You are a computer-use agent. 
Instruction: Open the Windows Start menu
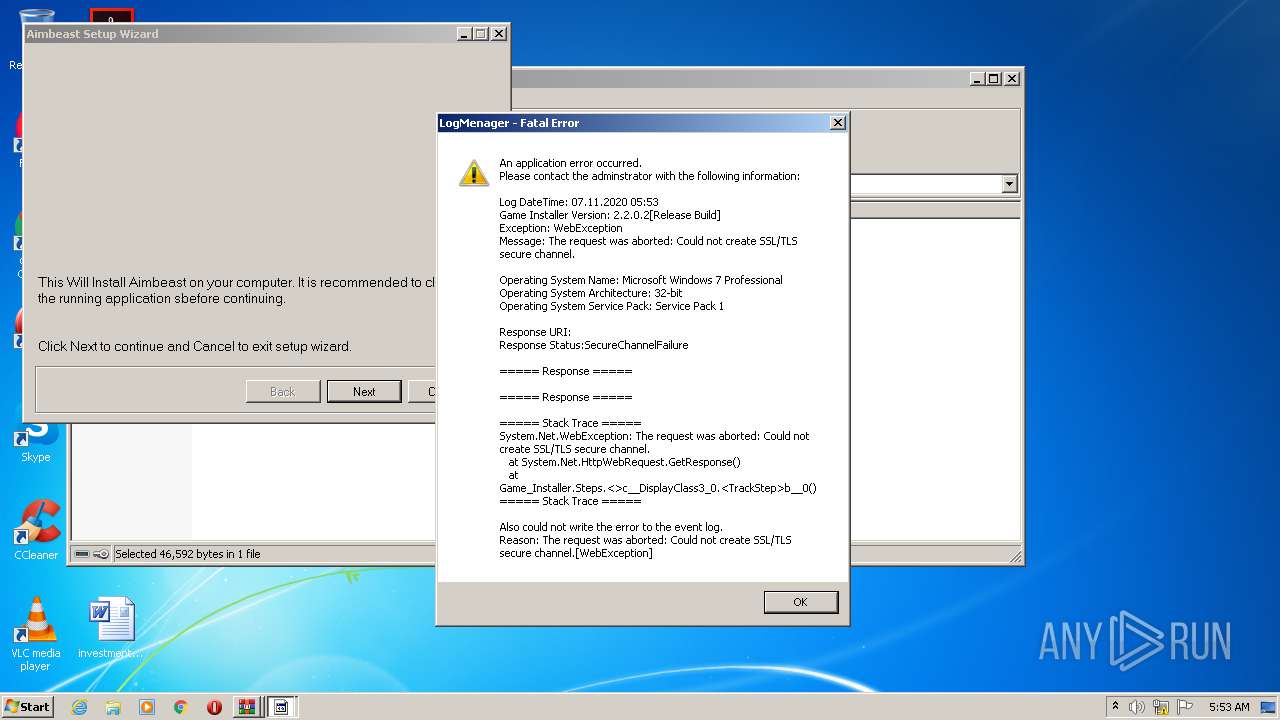click(x=28, y=706)
